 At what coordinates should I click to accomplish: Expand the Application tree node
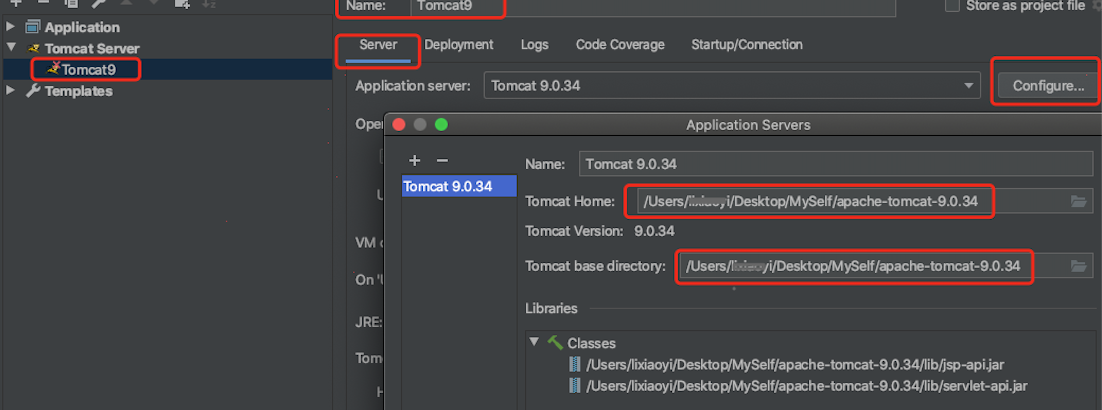pyautogui.click(x=11, y=27)
